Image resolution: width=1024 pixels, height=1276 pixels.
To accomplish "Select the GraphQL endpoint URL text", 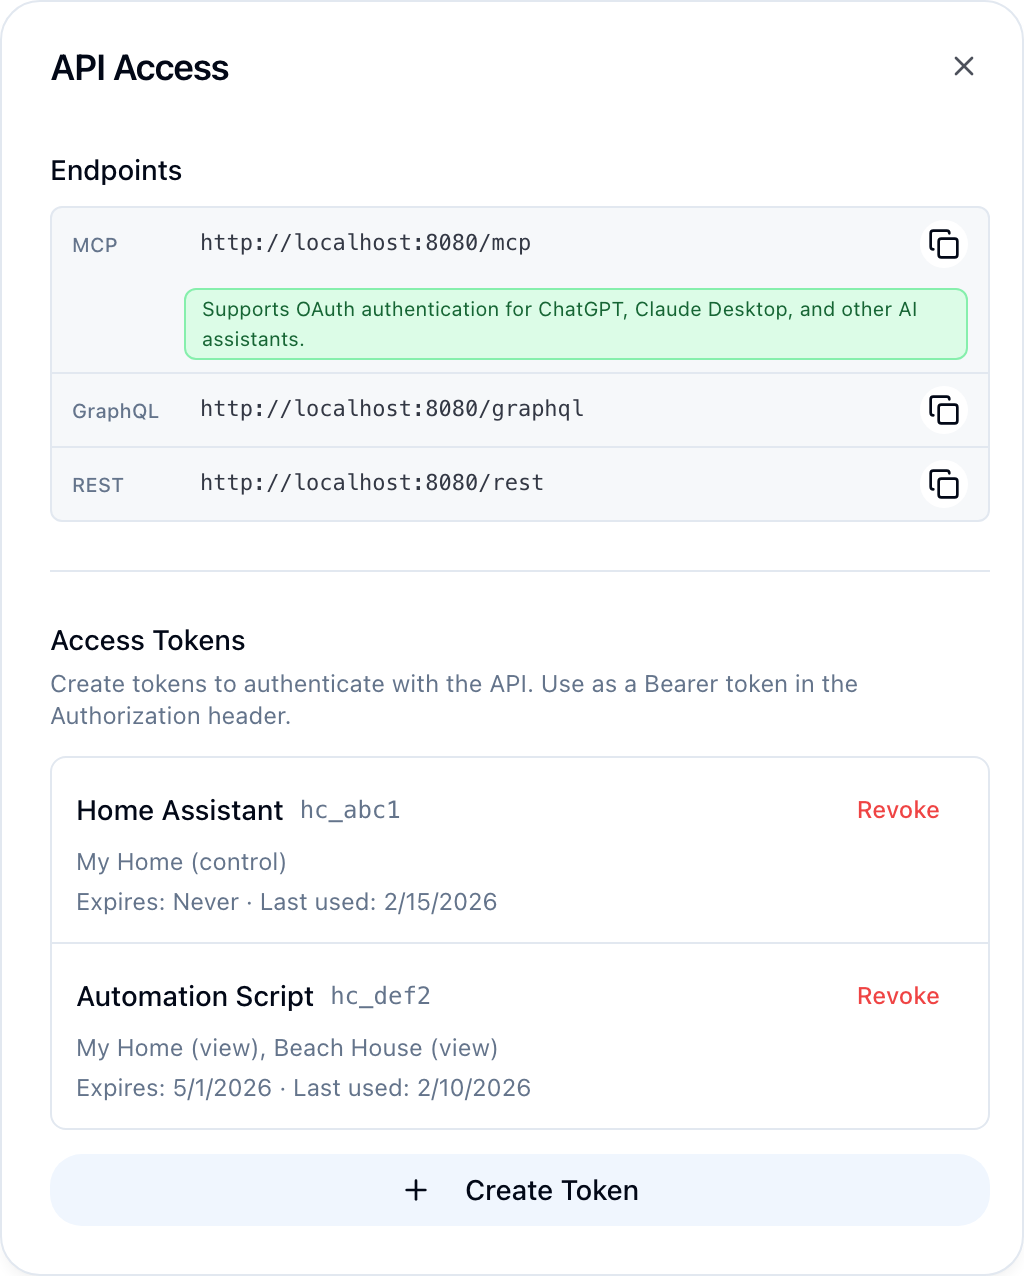I will tap(391, 409).
